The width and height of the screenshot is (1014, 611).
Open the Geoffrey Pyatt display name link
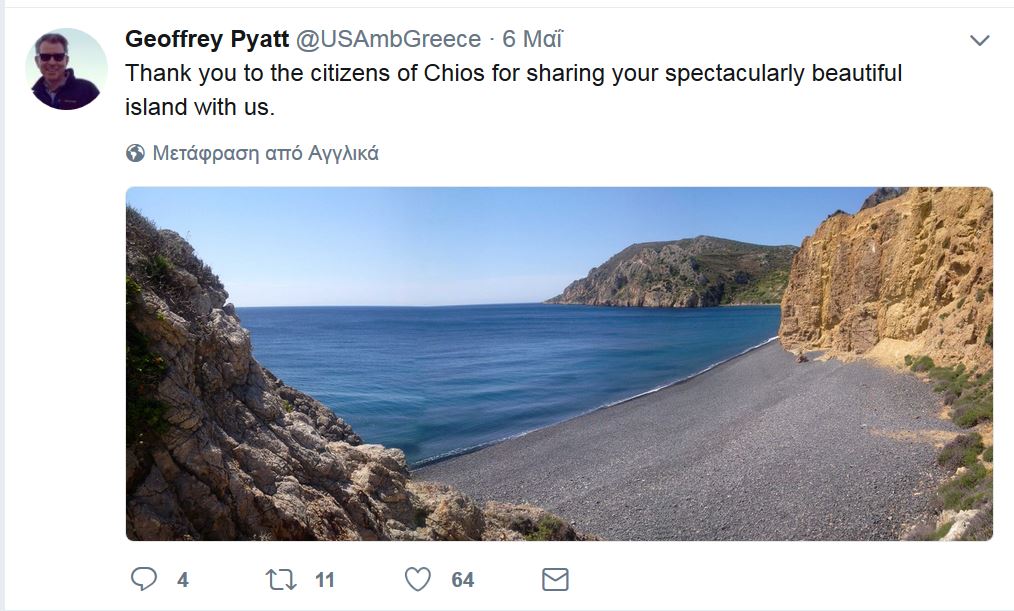[207, 39]
